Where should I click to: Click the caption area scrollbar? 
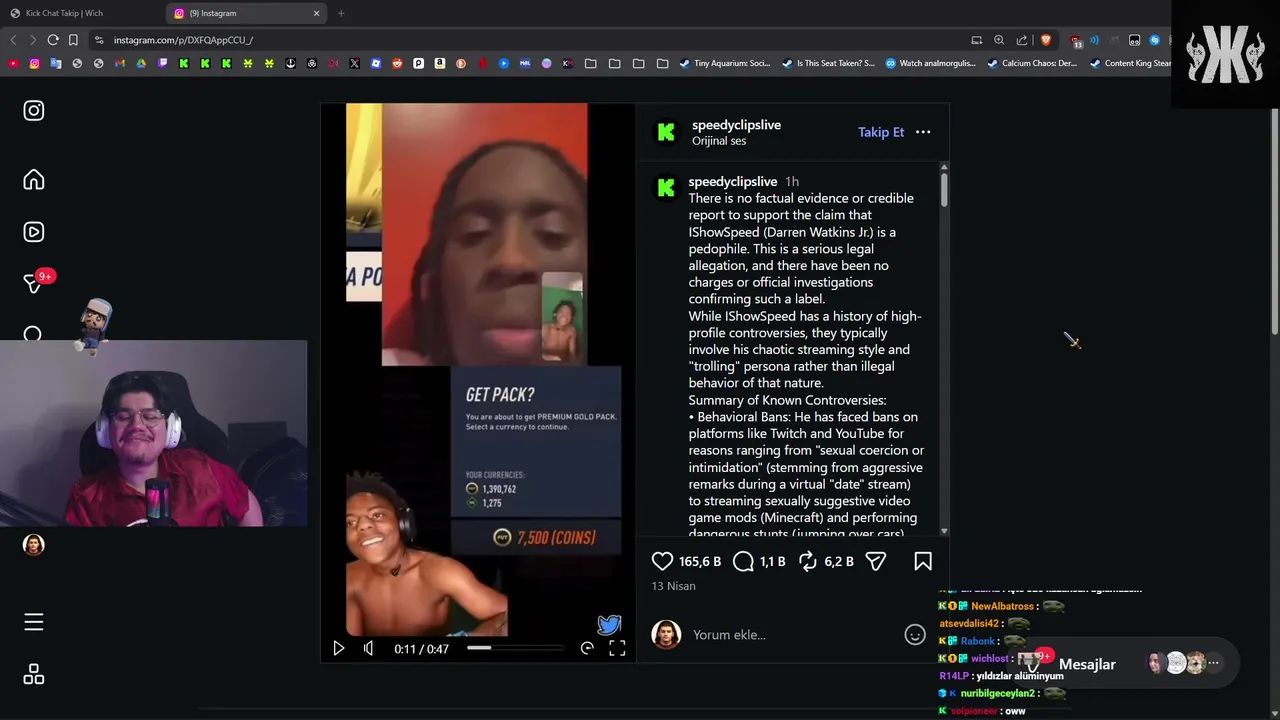pos(944,190)
